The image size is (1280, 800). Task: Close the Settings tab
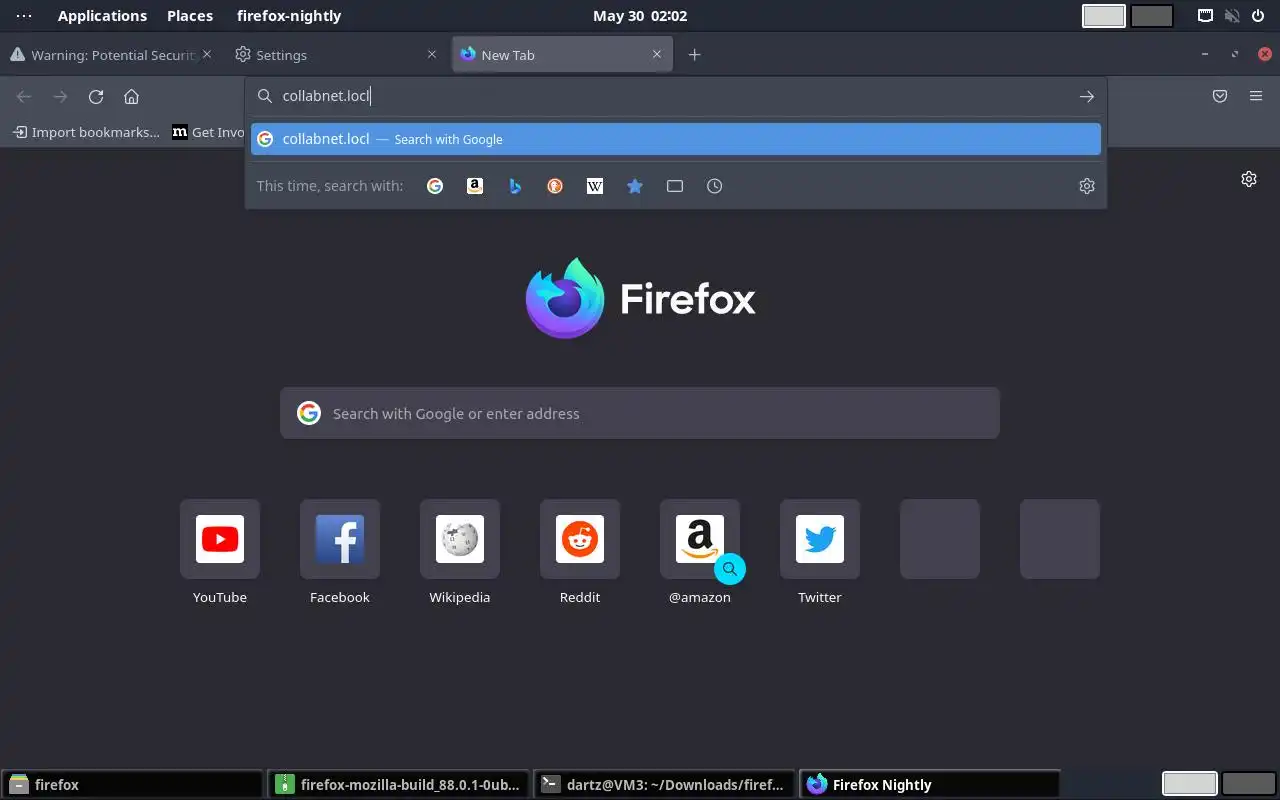432,55
